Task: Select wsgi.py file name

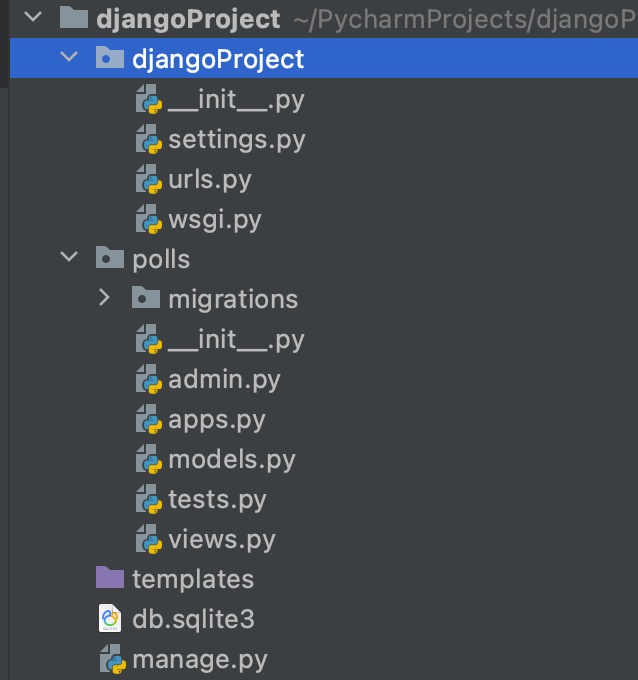Action: click(x=215, y=220)
